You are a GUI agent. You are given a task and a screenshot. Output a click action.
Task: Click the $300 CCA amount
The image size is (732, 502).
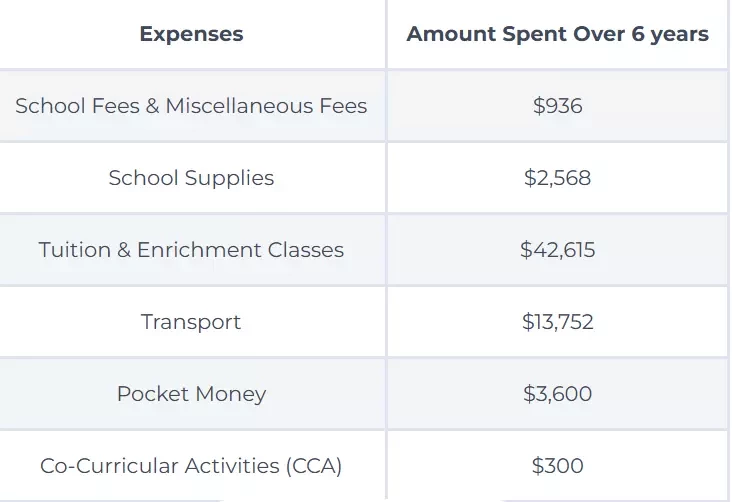point(557,466)
